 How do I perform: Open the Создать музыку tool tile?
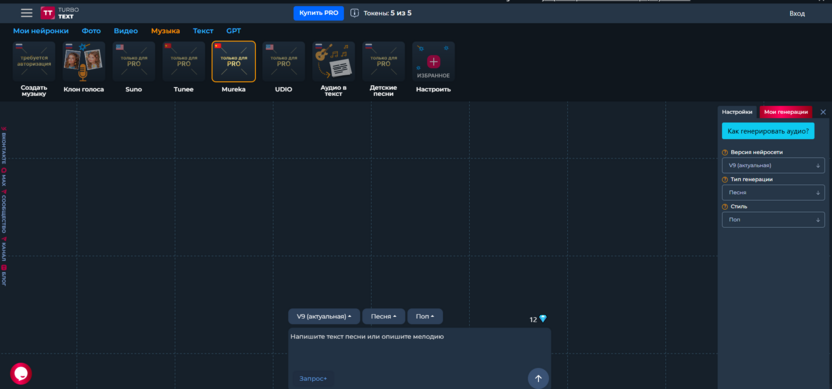tap(34, 70)
